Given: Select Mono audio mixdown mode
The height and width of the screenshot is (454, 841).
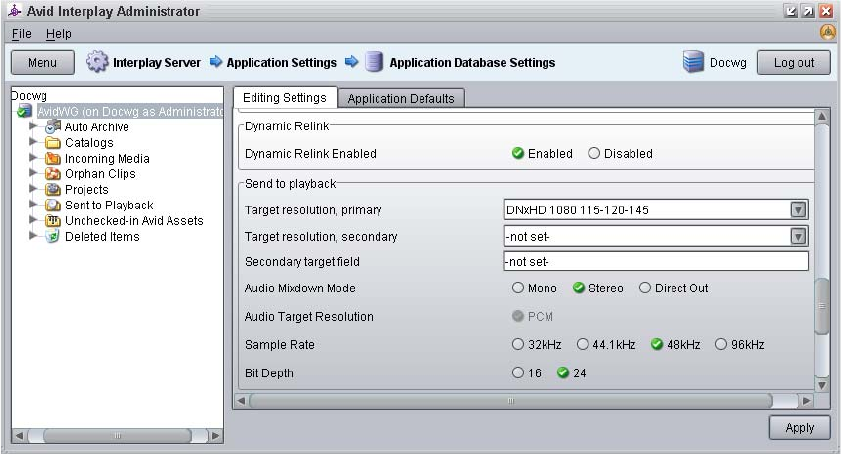Looking at the screenshot, I should pos(518,288).
